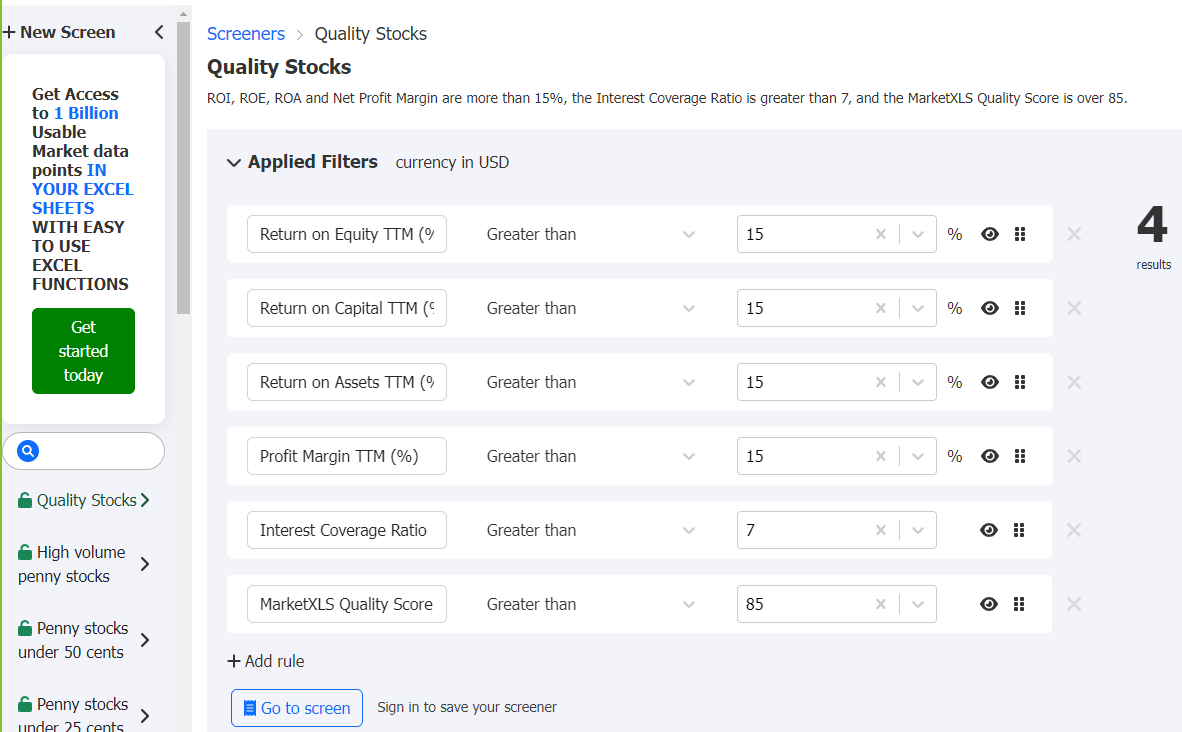Toggle the eye icon on the Interest Coverage Ratio filter
The width and height of the screenshot is (1182, 732).
(989, 530)
